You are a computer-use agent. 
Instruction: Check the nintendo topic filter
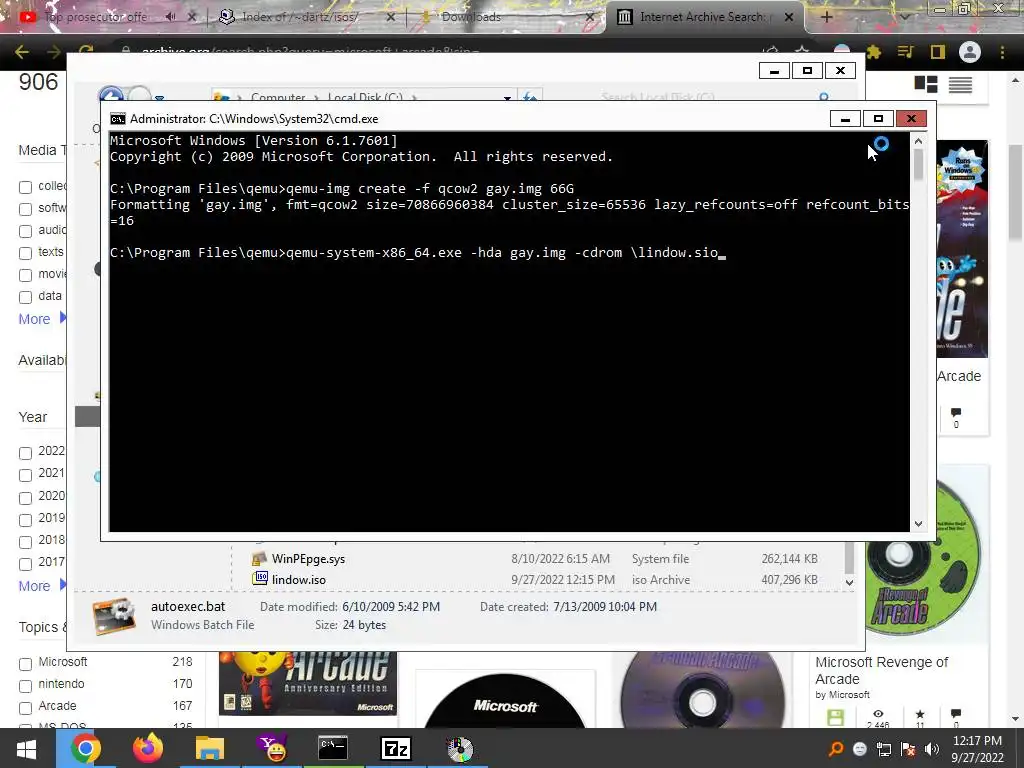(25, 686)
